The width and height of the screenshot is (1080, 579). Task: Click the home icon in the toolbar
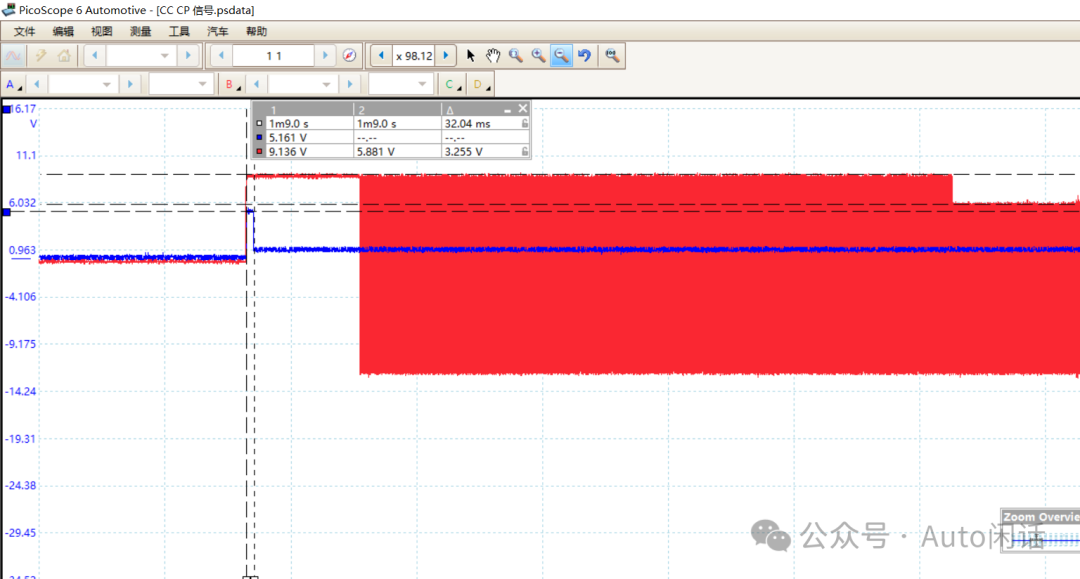click(x=64, y=56)
